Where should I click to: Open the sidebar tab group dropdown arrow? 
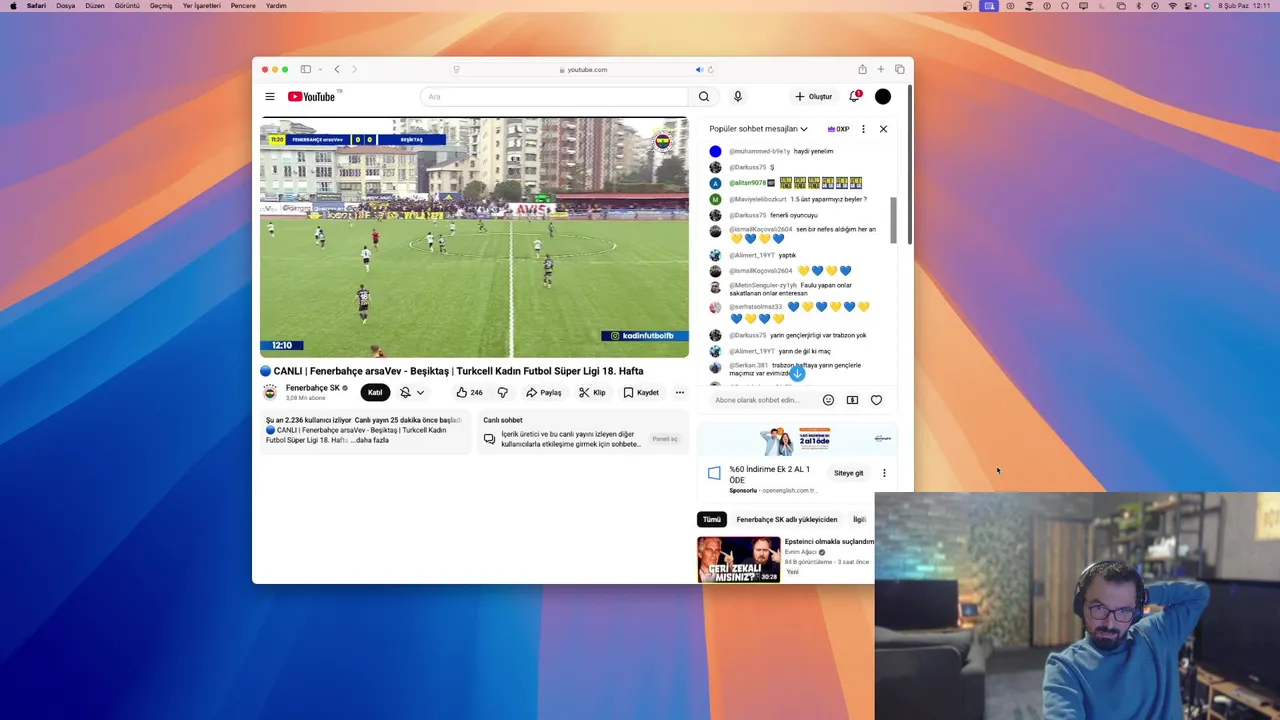click(x=320, y=70)
